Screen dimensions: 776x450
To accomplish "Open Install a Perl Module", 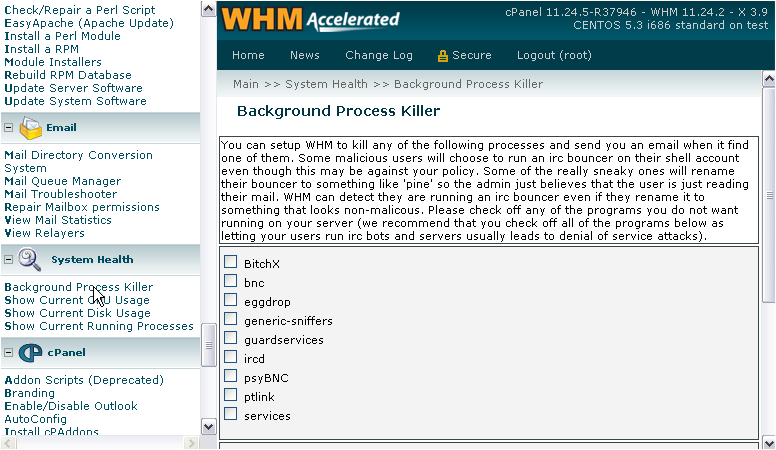I will tap(62, 36).
